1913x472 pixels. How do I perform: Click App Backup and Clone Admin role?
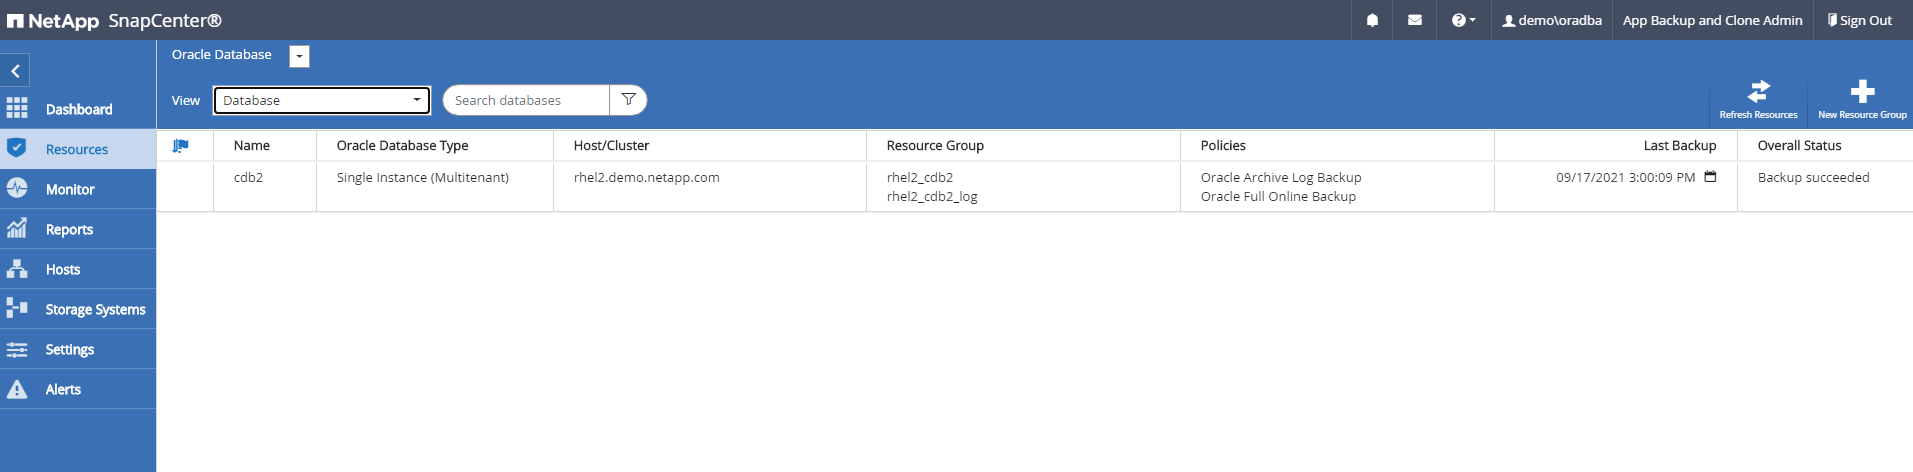click(1712, 20)
